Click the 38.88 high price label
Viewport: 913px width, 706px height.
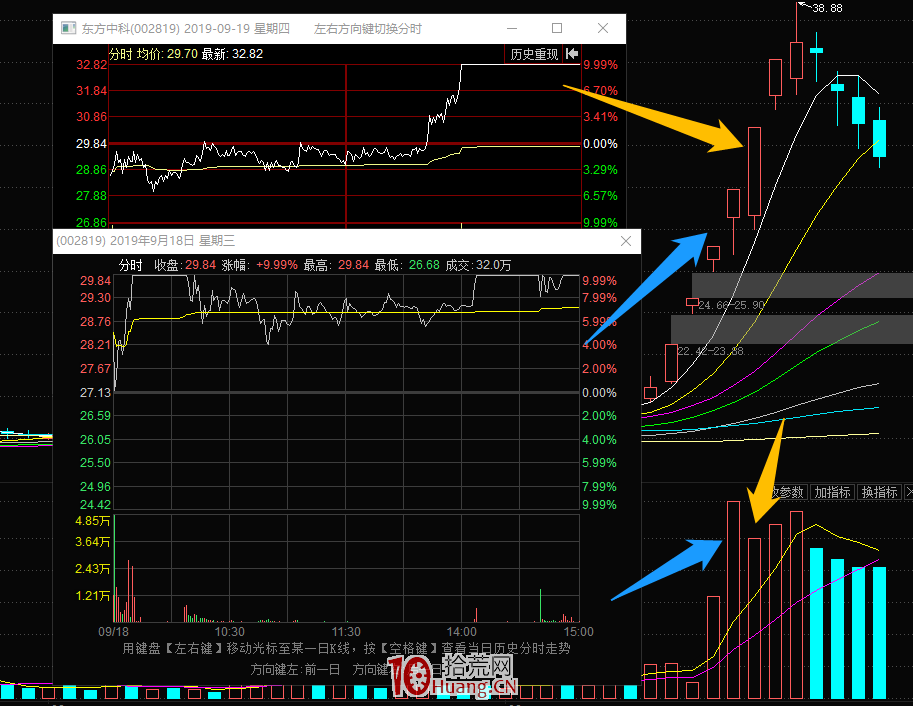click(827, 8)
